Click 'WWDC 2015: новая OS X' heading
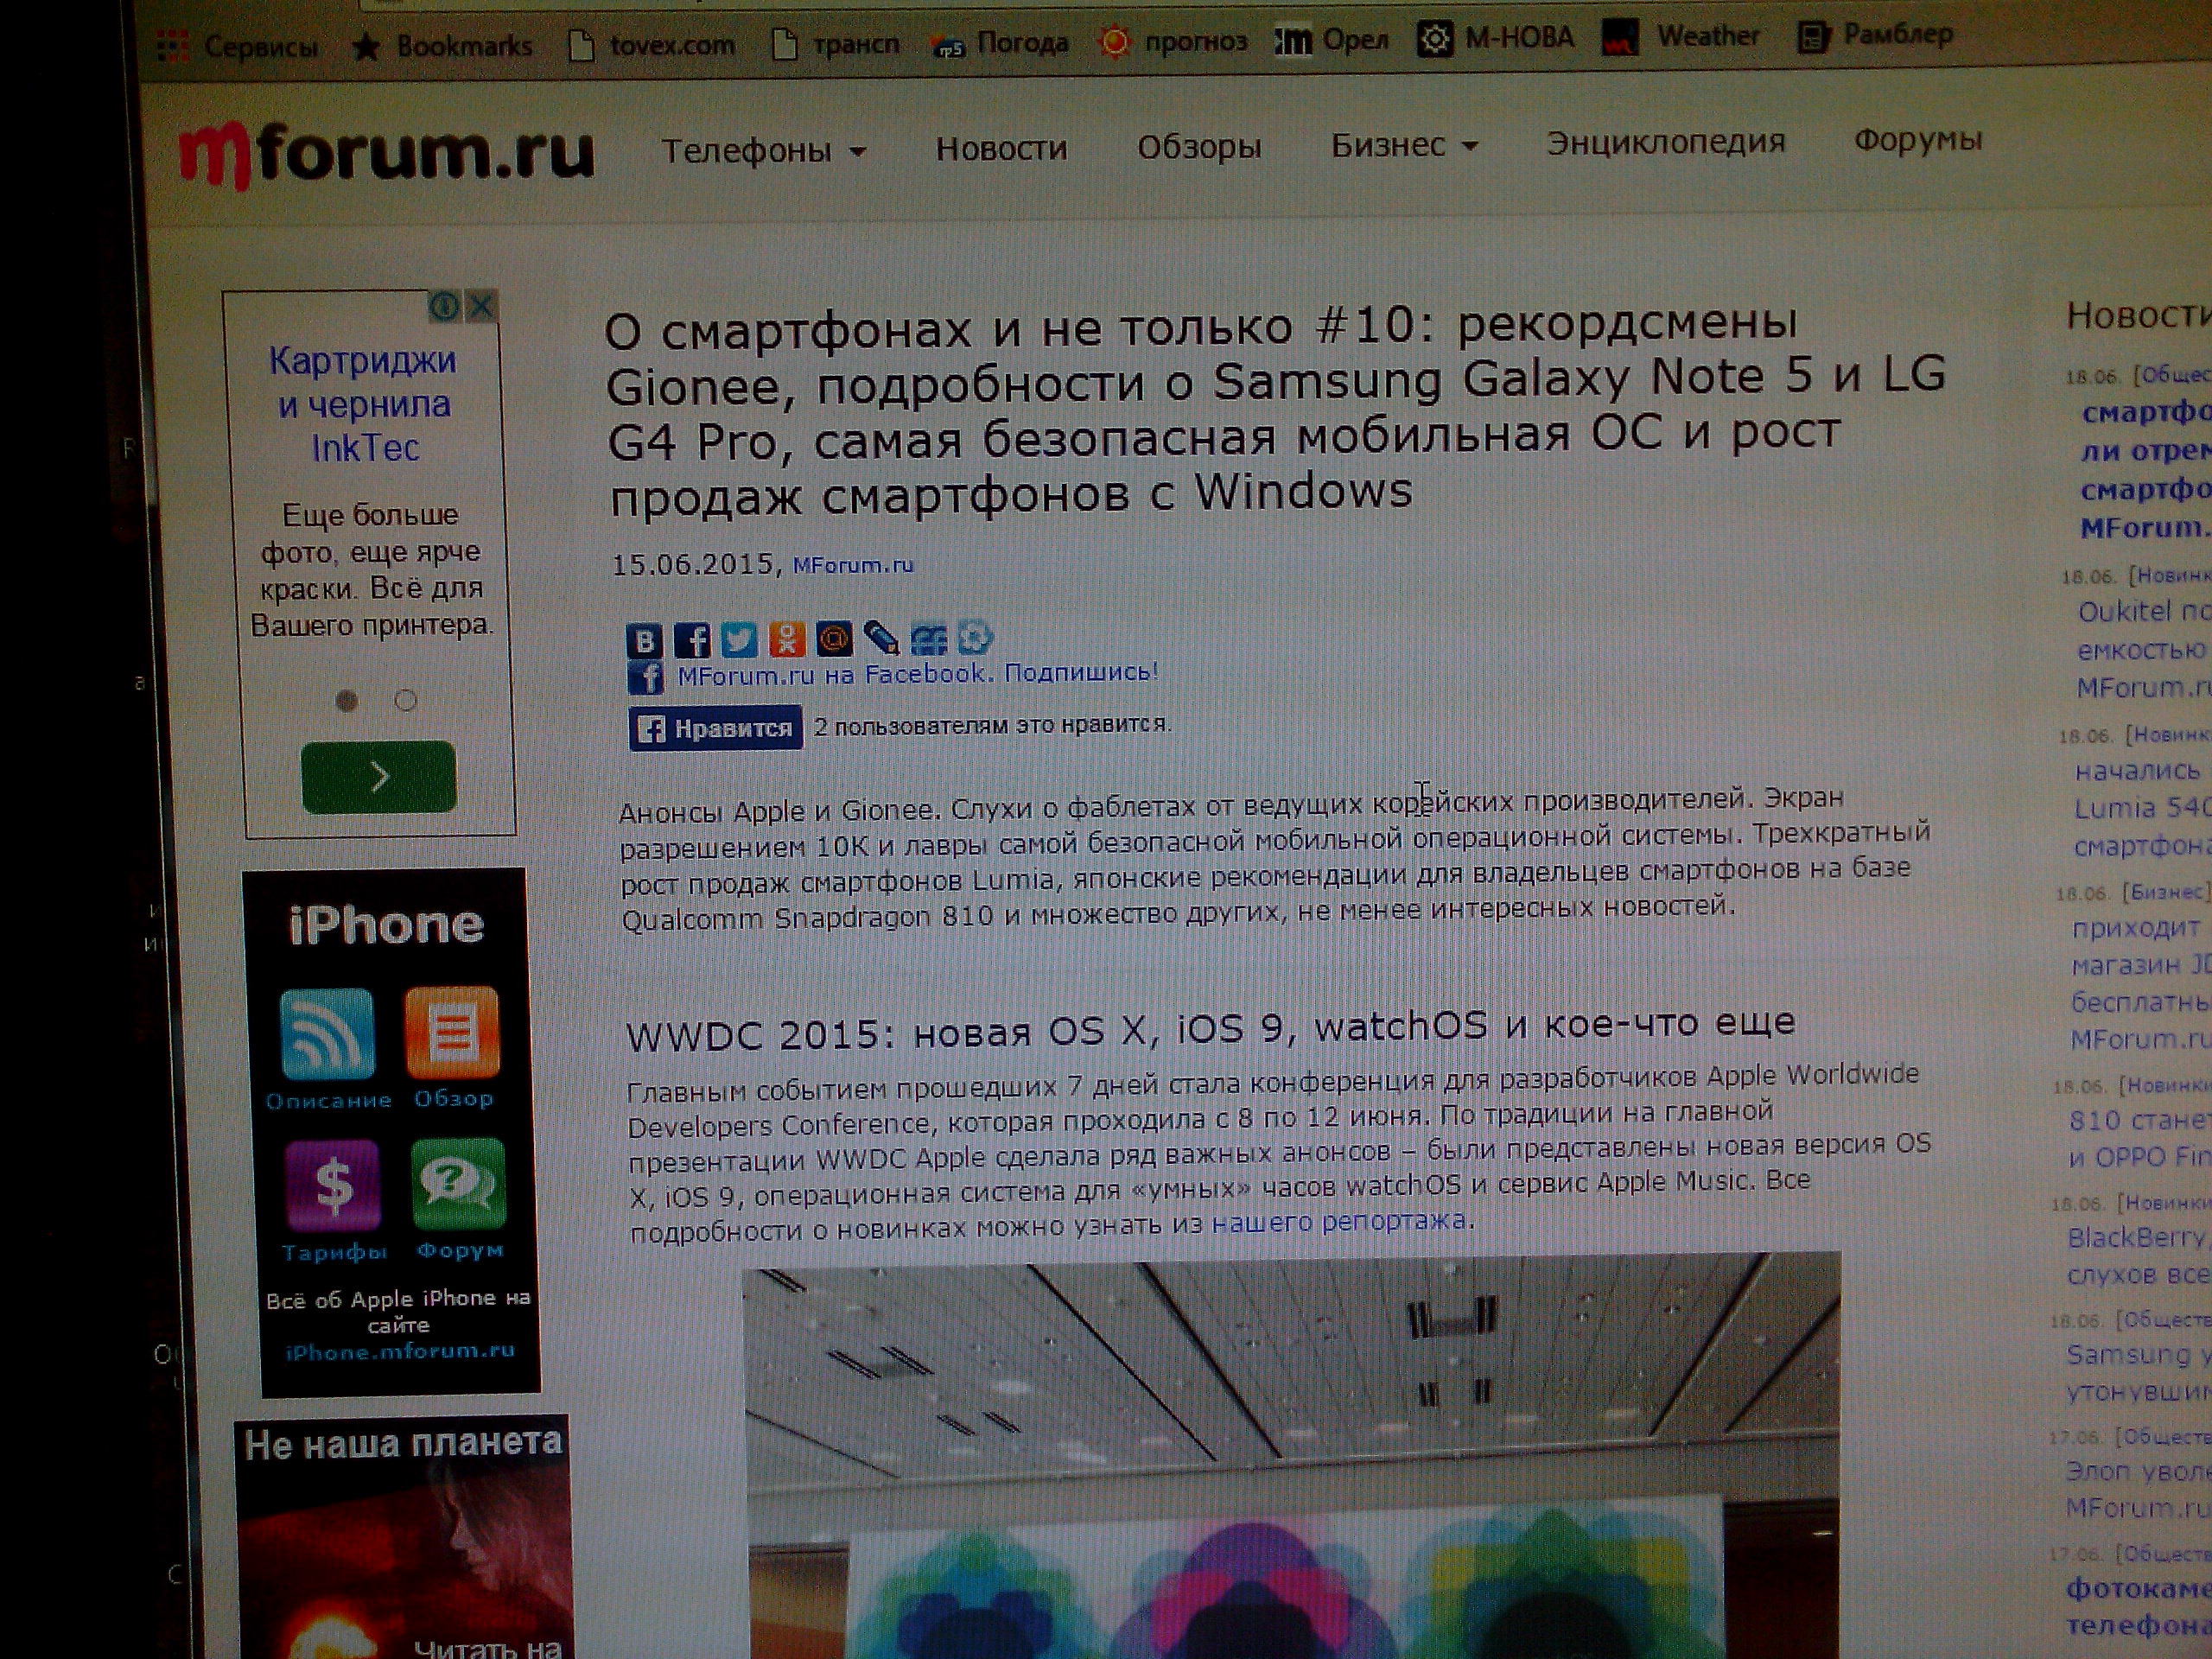The width and height of the screenshot is (2212, 1659). click(1210, 1029)
